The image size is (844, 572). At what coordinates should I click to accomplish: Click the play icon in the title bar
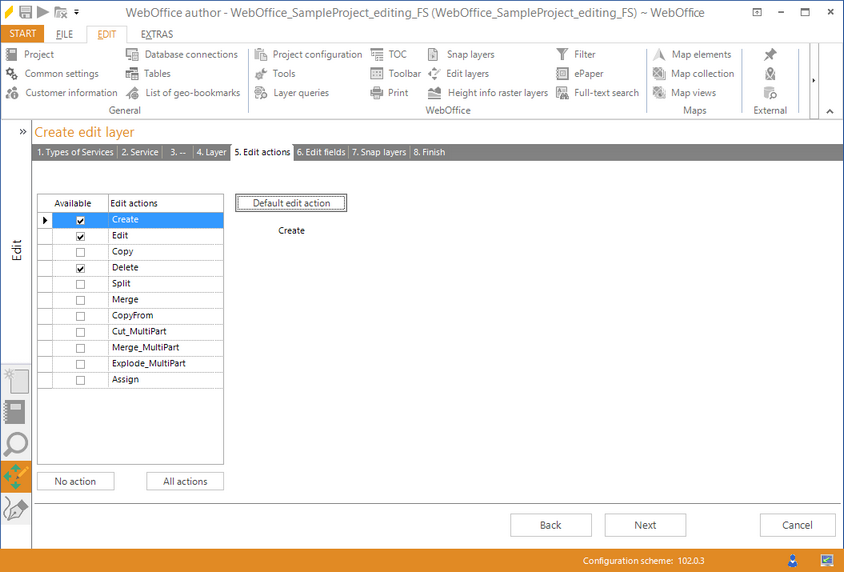click(x=43, y=12)
